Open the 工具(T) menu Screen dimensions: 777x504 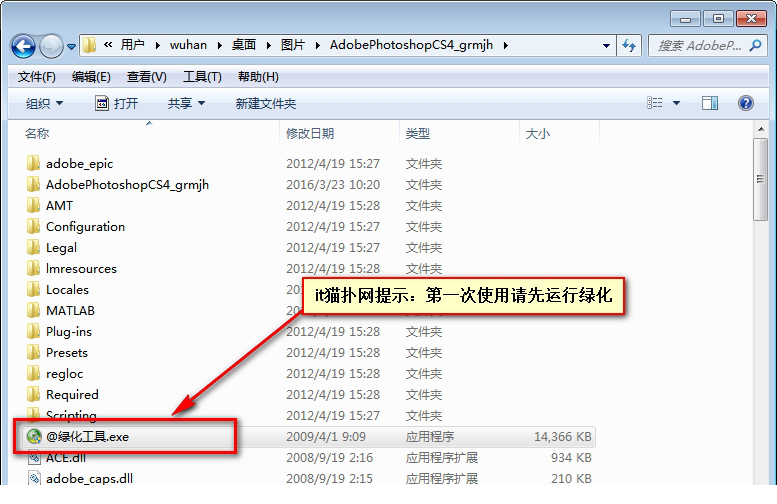[x=202, y=77]
